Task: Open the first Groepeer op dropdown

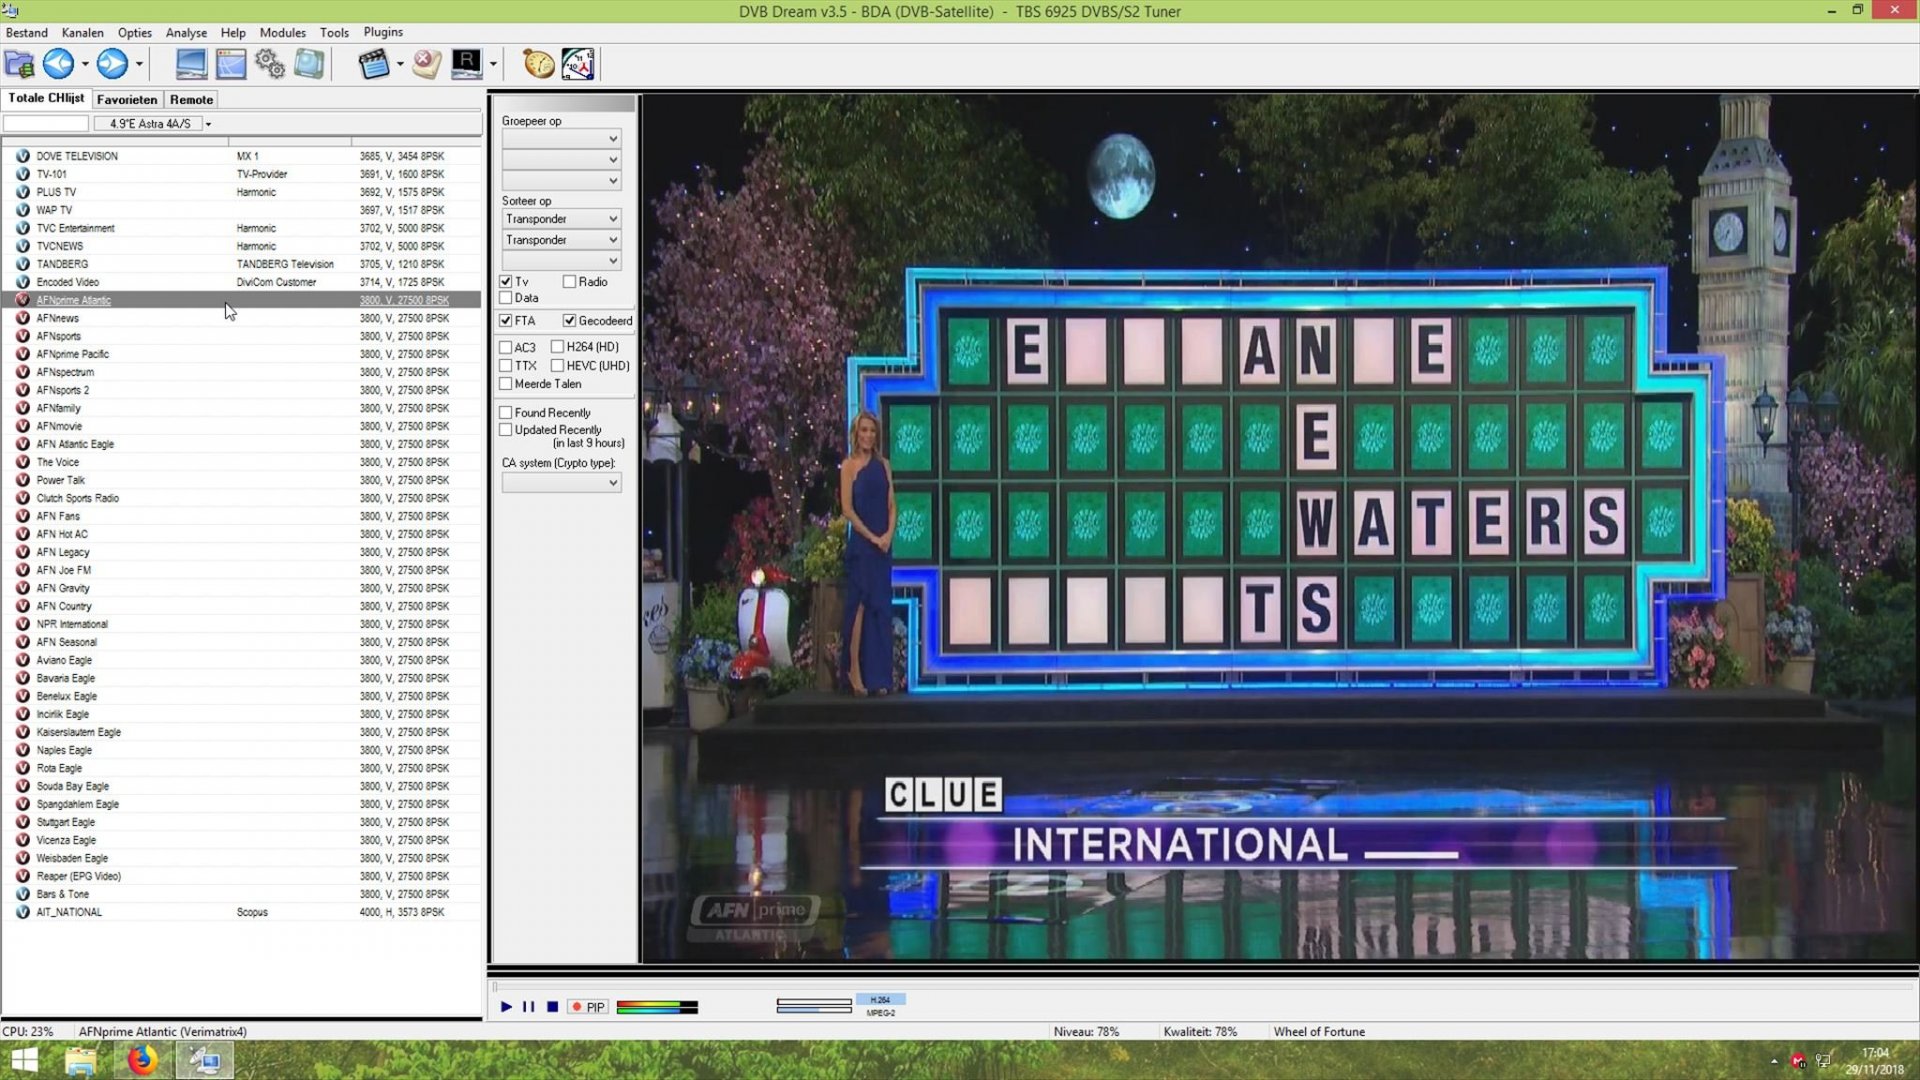Action: 561,139
